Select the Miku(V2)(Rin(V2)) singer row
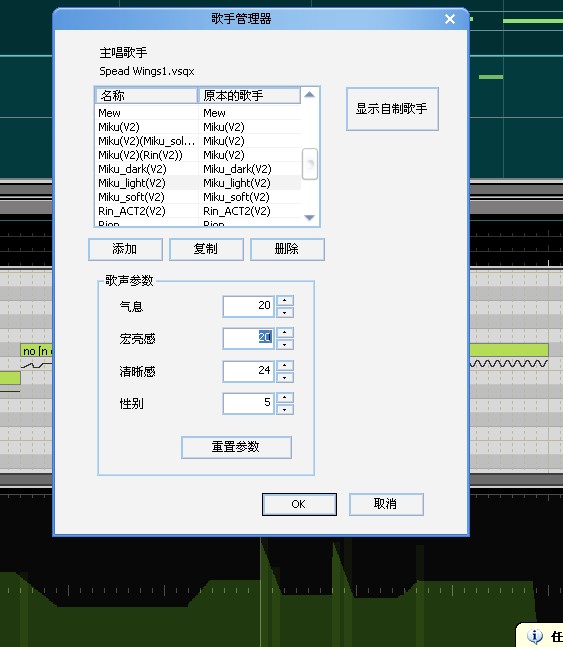The image size is (563, 647). tap(198, 155)
